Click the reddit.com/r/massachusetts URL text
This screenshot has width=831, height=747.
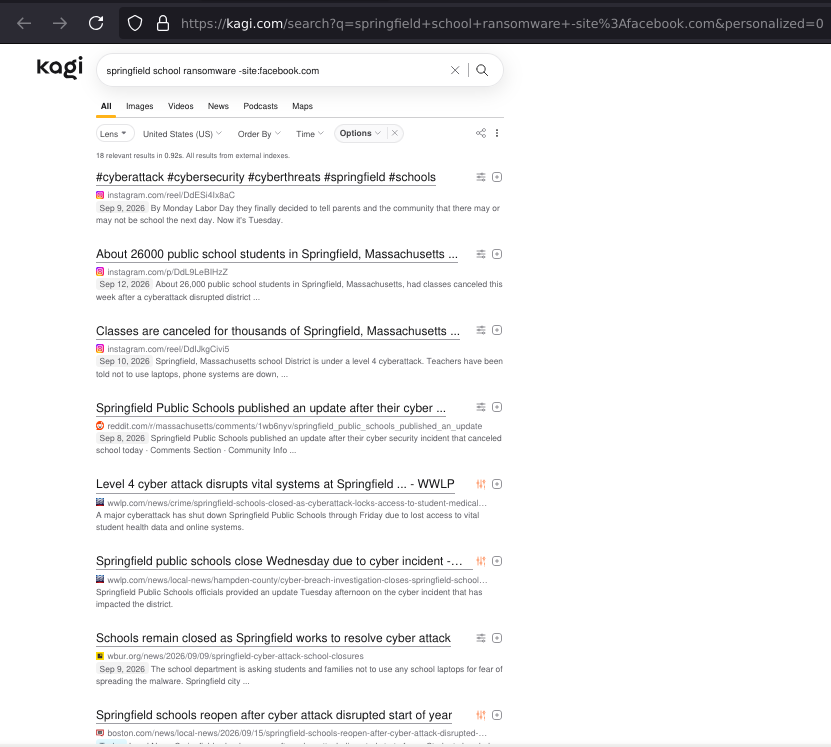pyautogui.click(x=295, y=426)
